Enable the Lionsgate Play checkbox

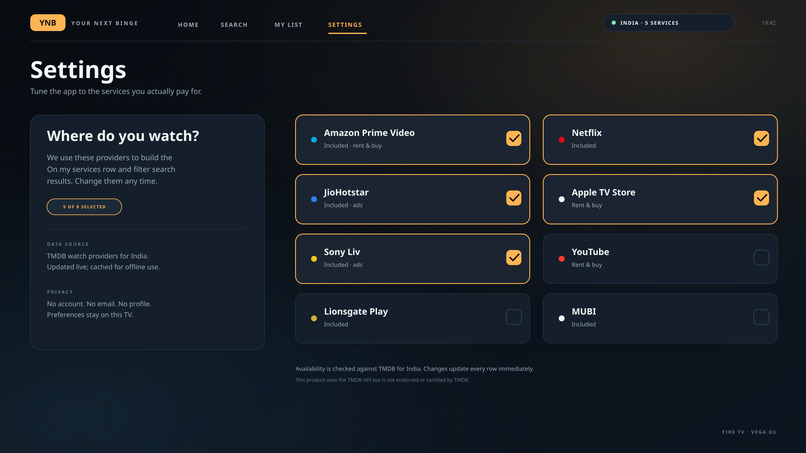[514, 317]
